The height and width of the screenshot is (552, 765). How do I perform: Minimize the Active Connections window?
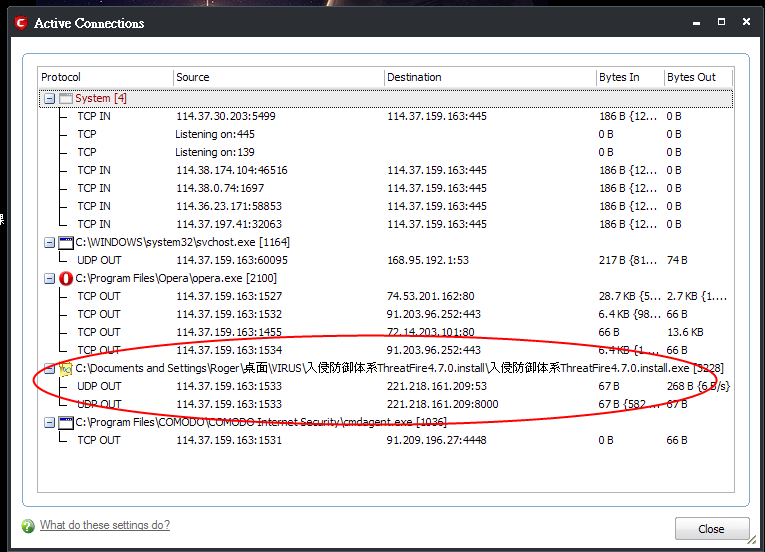[697, 22]
